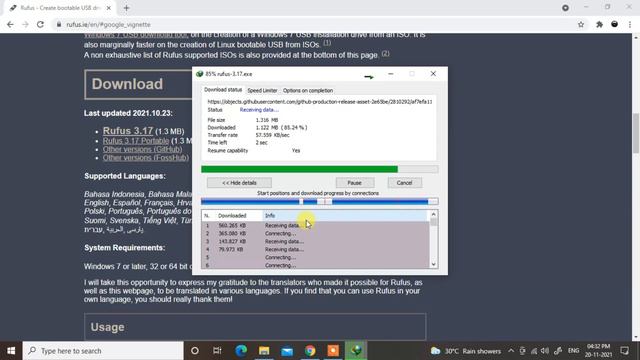The image size is (640, 360).
Task: Click the browser back arrow
Action: pyautogui.click(x=10, y=24)
